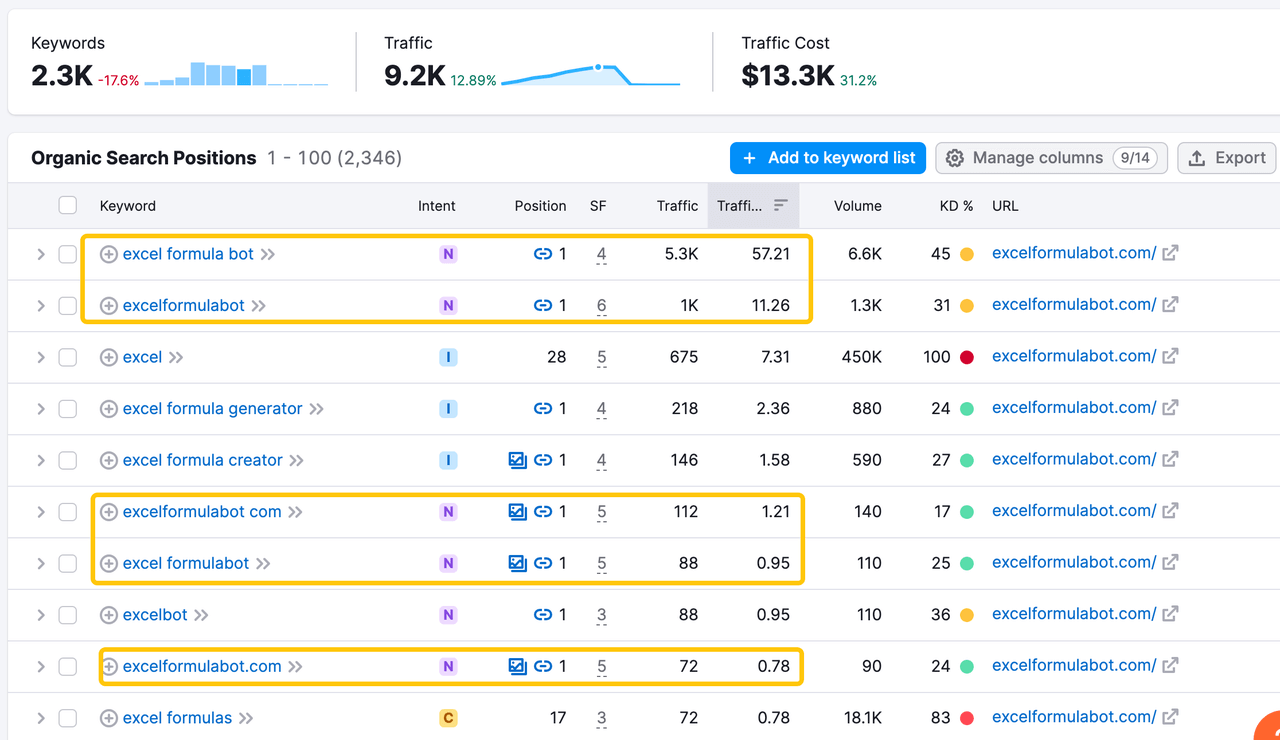This screenshot has width=1280, height=740.
Task: Check the box for 'excel' row
Action: [67, 357]
